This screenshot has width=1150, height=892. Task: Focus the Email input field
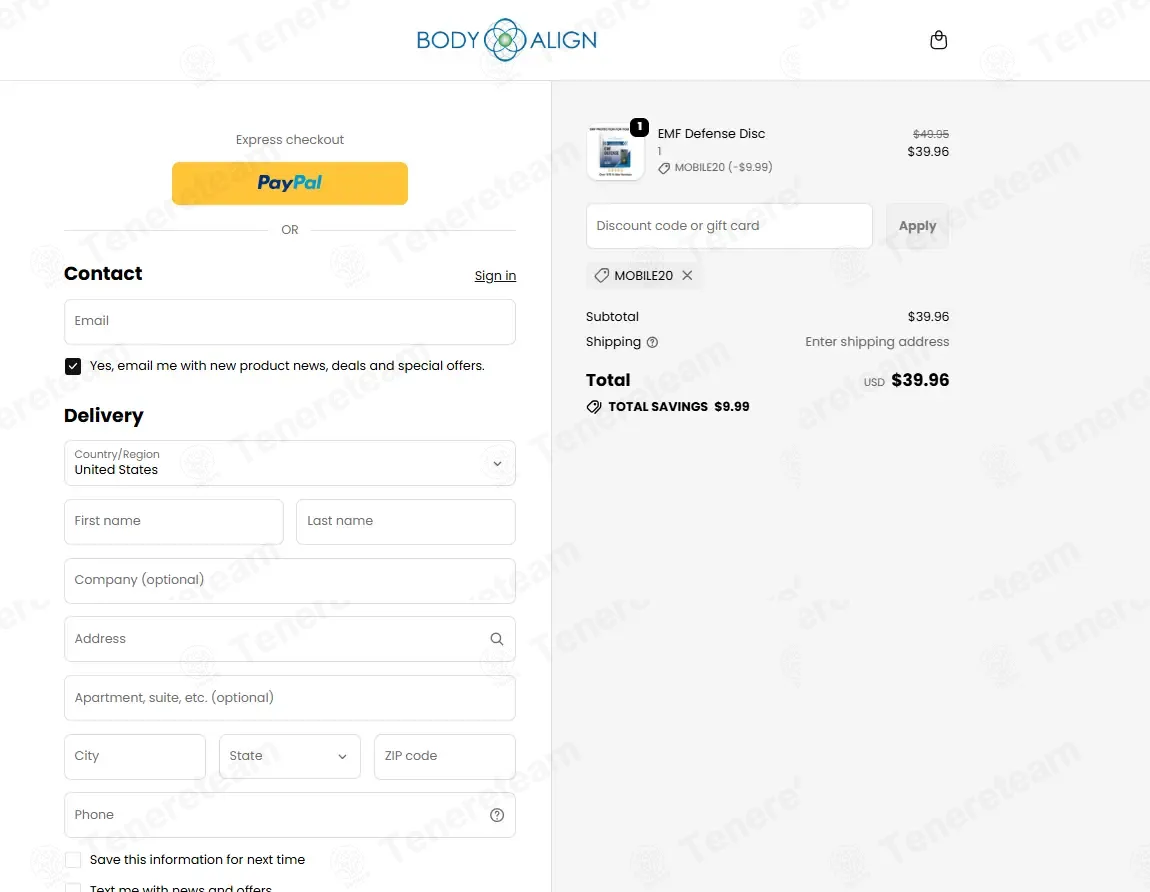coord(290,322)
